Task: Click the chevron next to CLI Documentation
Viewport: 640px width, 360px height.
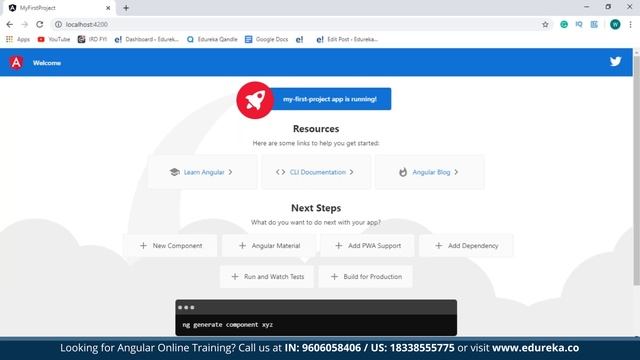Action: [351, 172]
